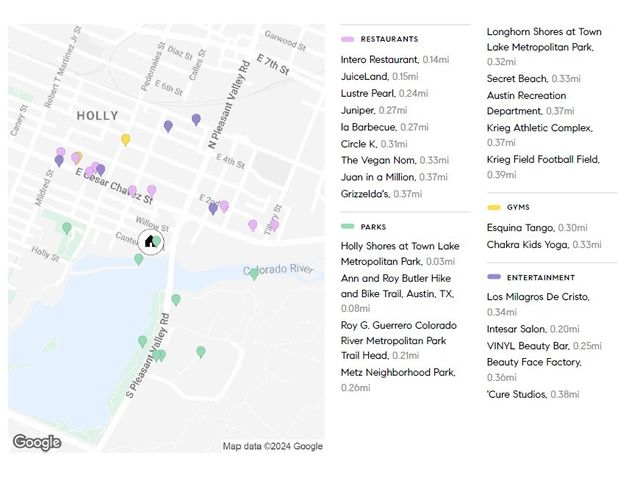The height and width of the screenshot is (480, 640).
Task: Click Intesar Salon entry
Action: click(x=533, y=329)
